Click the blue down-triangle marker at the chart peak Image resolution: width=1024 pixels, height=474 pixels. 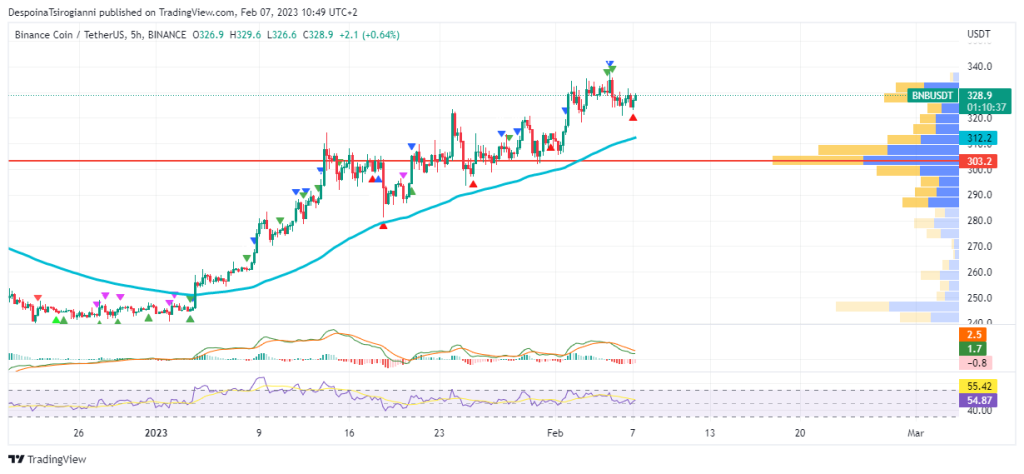coord(609,65)
